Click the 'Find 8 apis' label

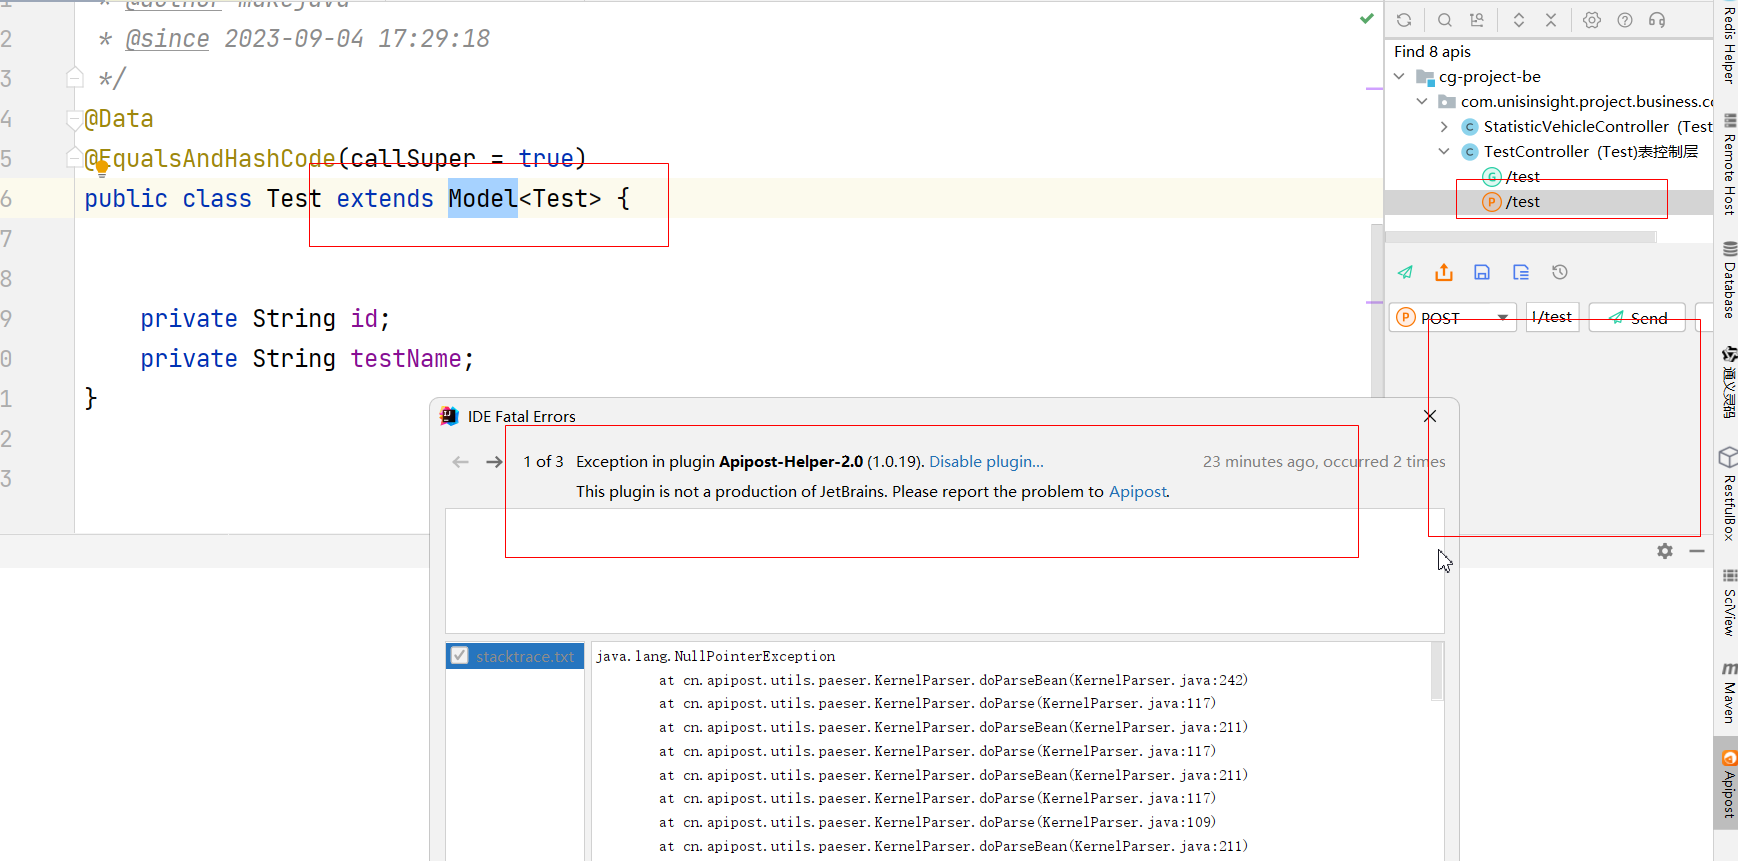click(1432, 52)
